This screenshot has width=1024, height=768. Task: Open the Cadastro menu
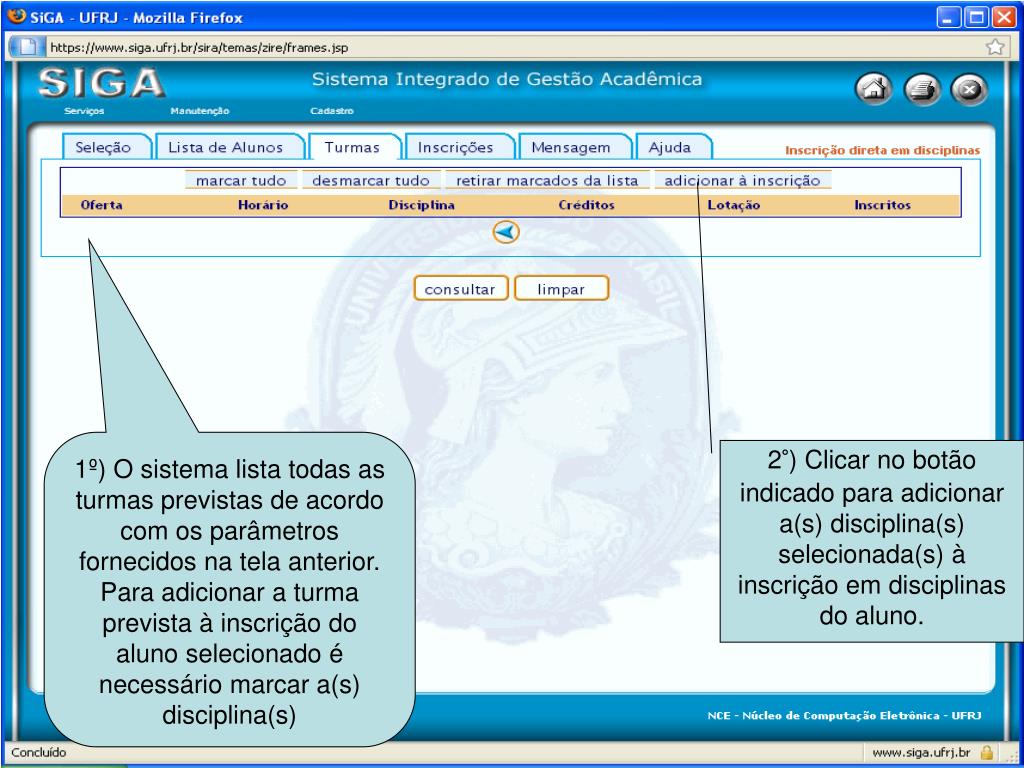coord(332,111)
